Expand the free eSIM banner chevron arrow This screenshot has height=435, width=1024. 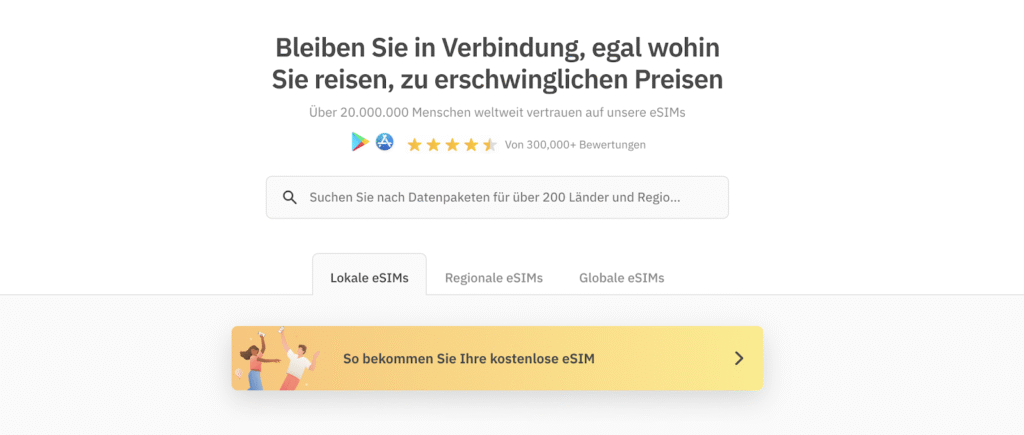[739, 358]
